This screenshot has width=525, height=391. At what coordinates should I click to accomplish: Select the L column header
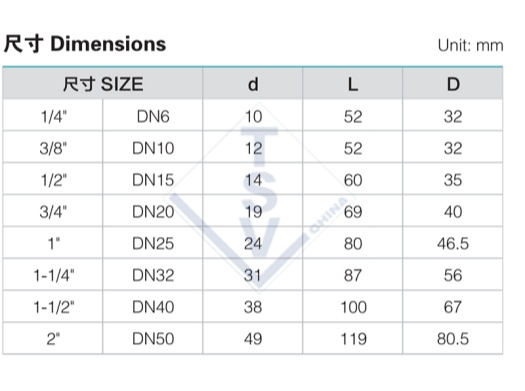click(353, 84)
